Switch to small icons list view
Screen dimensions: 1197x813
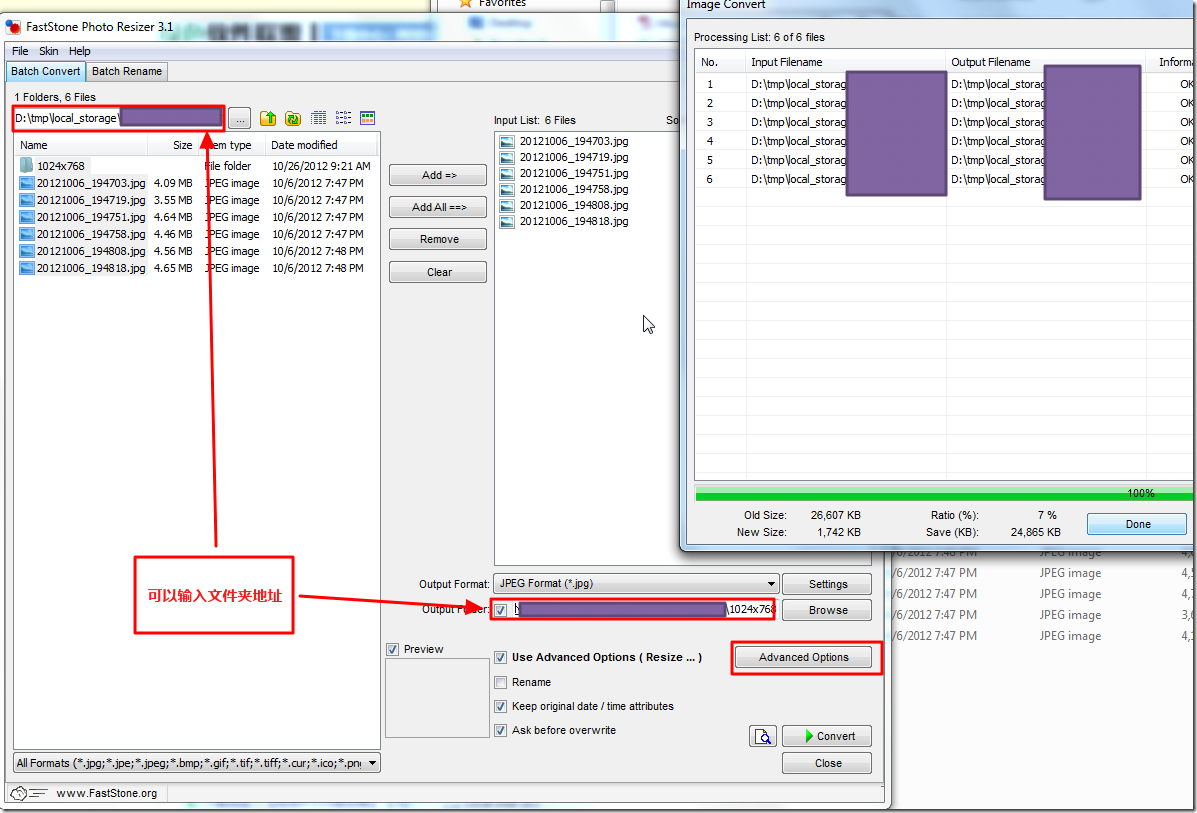344,118
